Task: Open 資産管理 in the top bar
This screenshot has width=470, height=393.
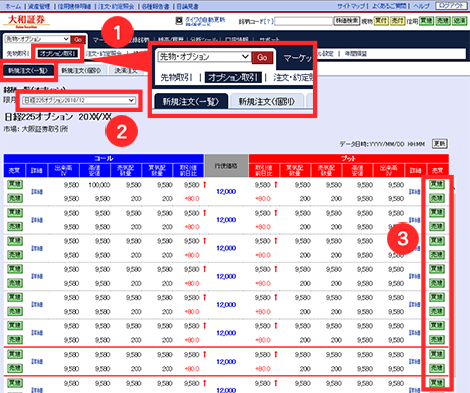Action: coord(39,6)
